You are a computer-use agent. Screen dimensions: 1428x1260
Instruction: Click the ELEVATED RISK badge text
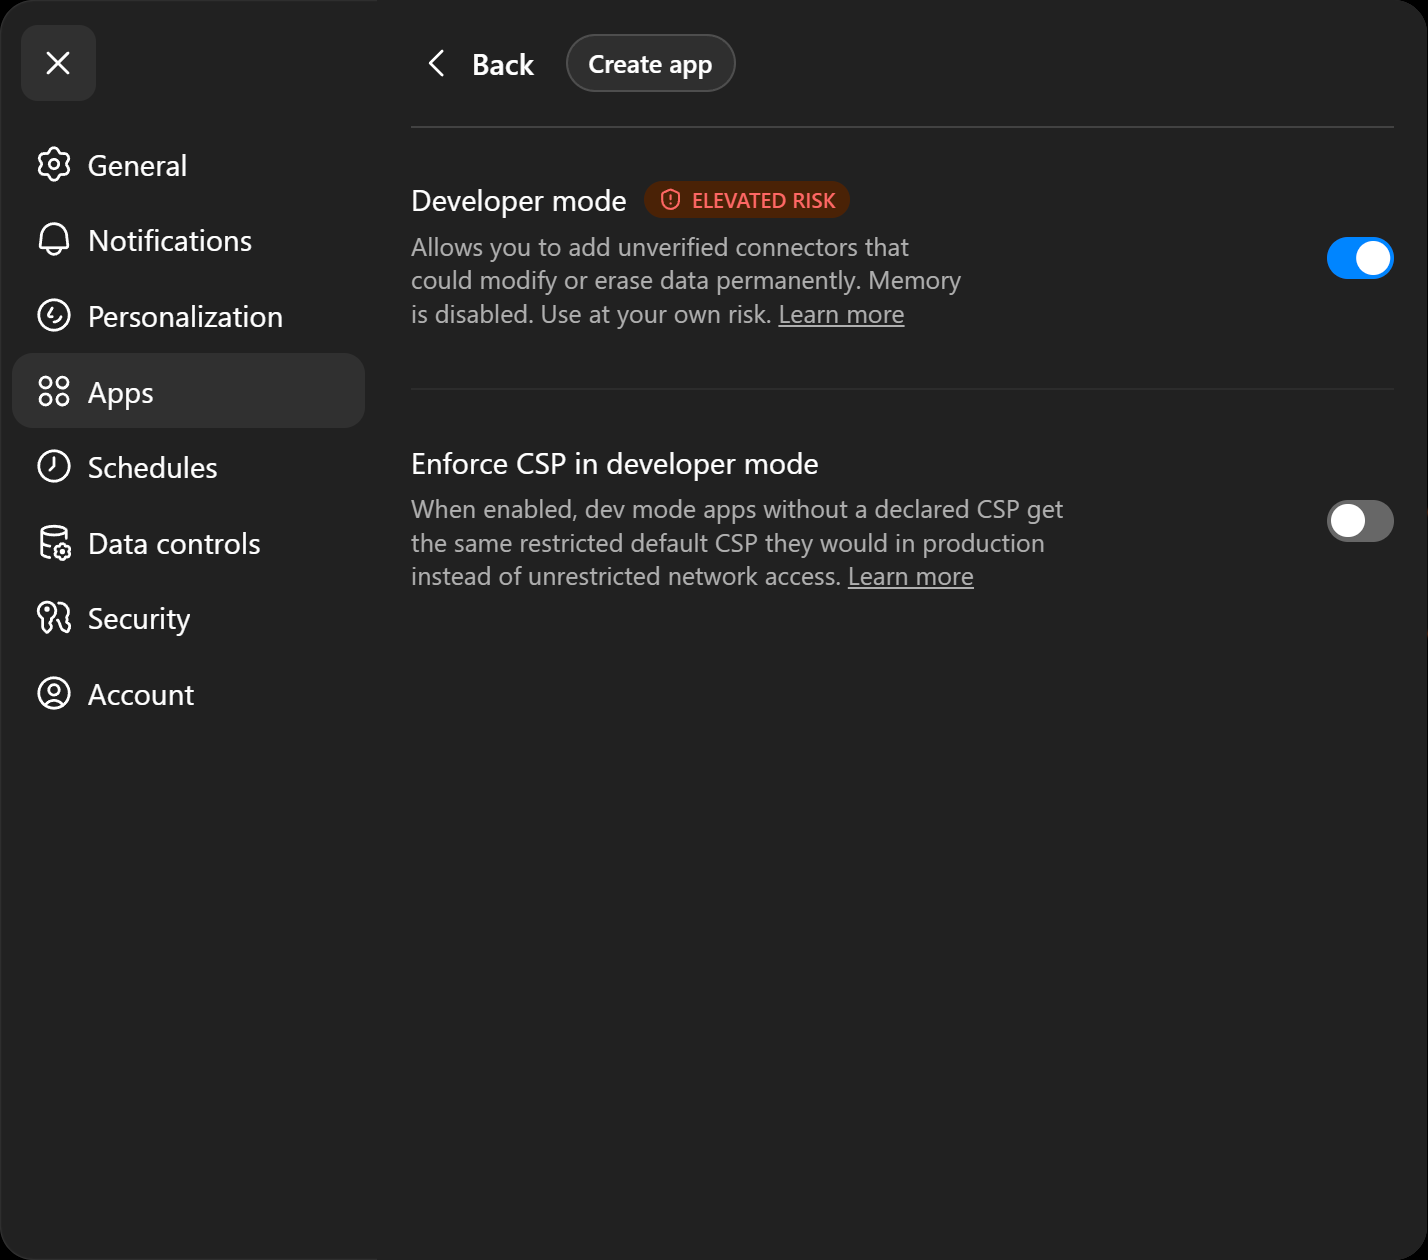pyautogui.click(x=764, y=201)
